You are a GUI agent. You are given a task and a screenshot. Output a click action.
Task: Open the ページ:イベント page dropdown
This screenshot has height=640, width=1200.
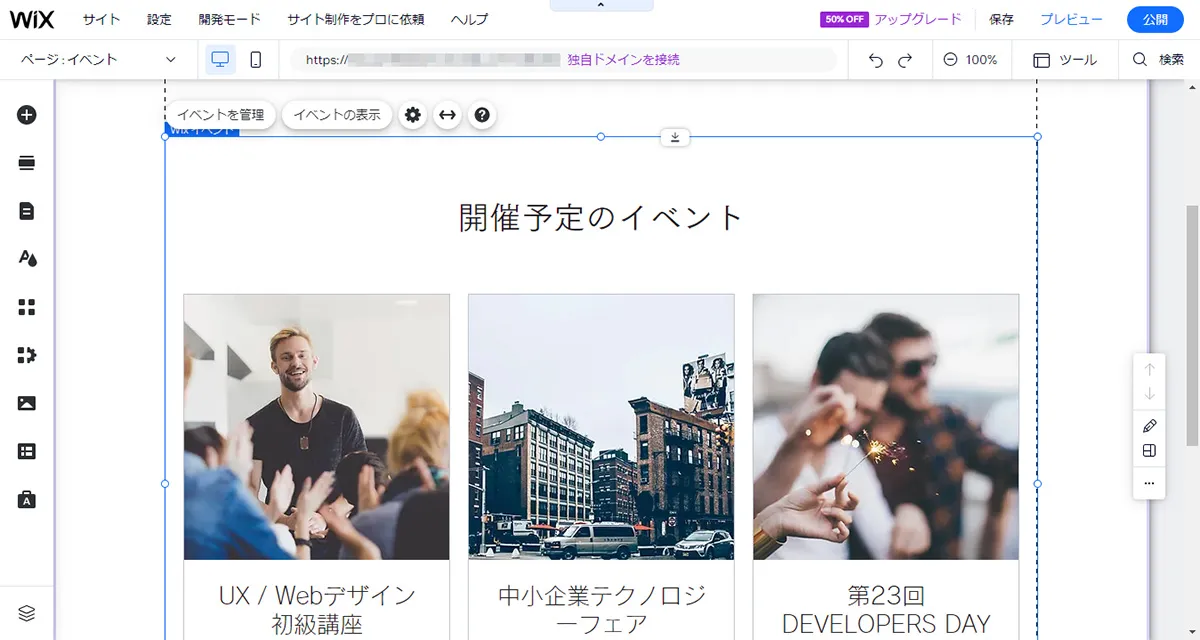[98, 60]
